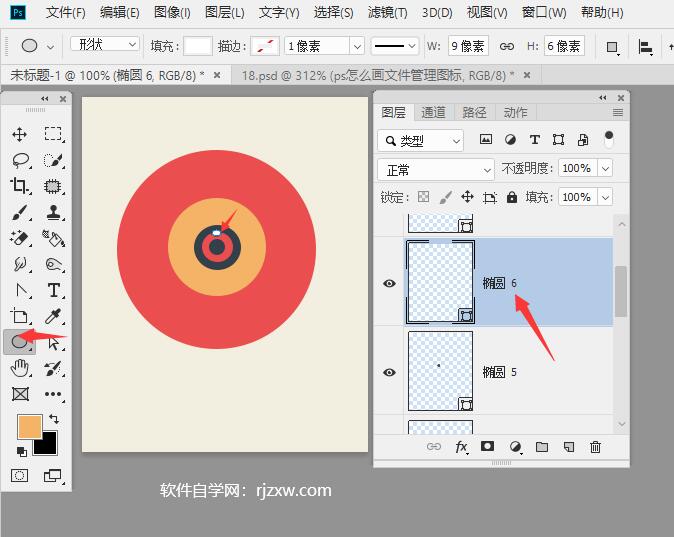
Task: Toggle link width and height
Action: [507, 46]
